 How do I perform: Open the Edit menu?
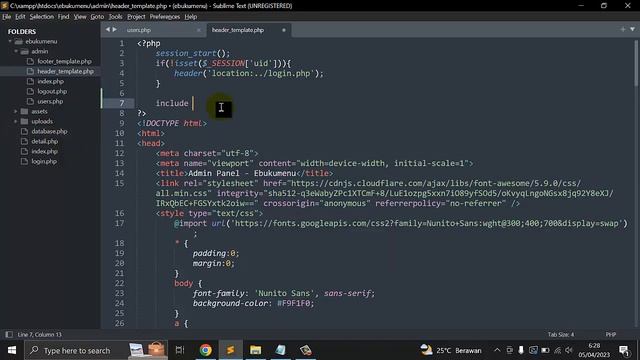[20, 17]
